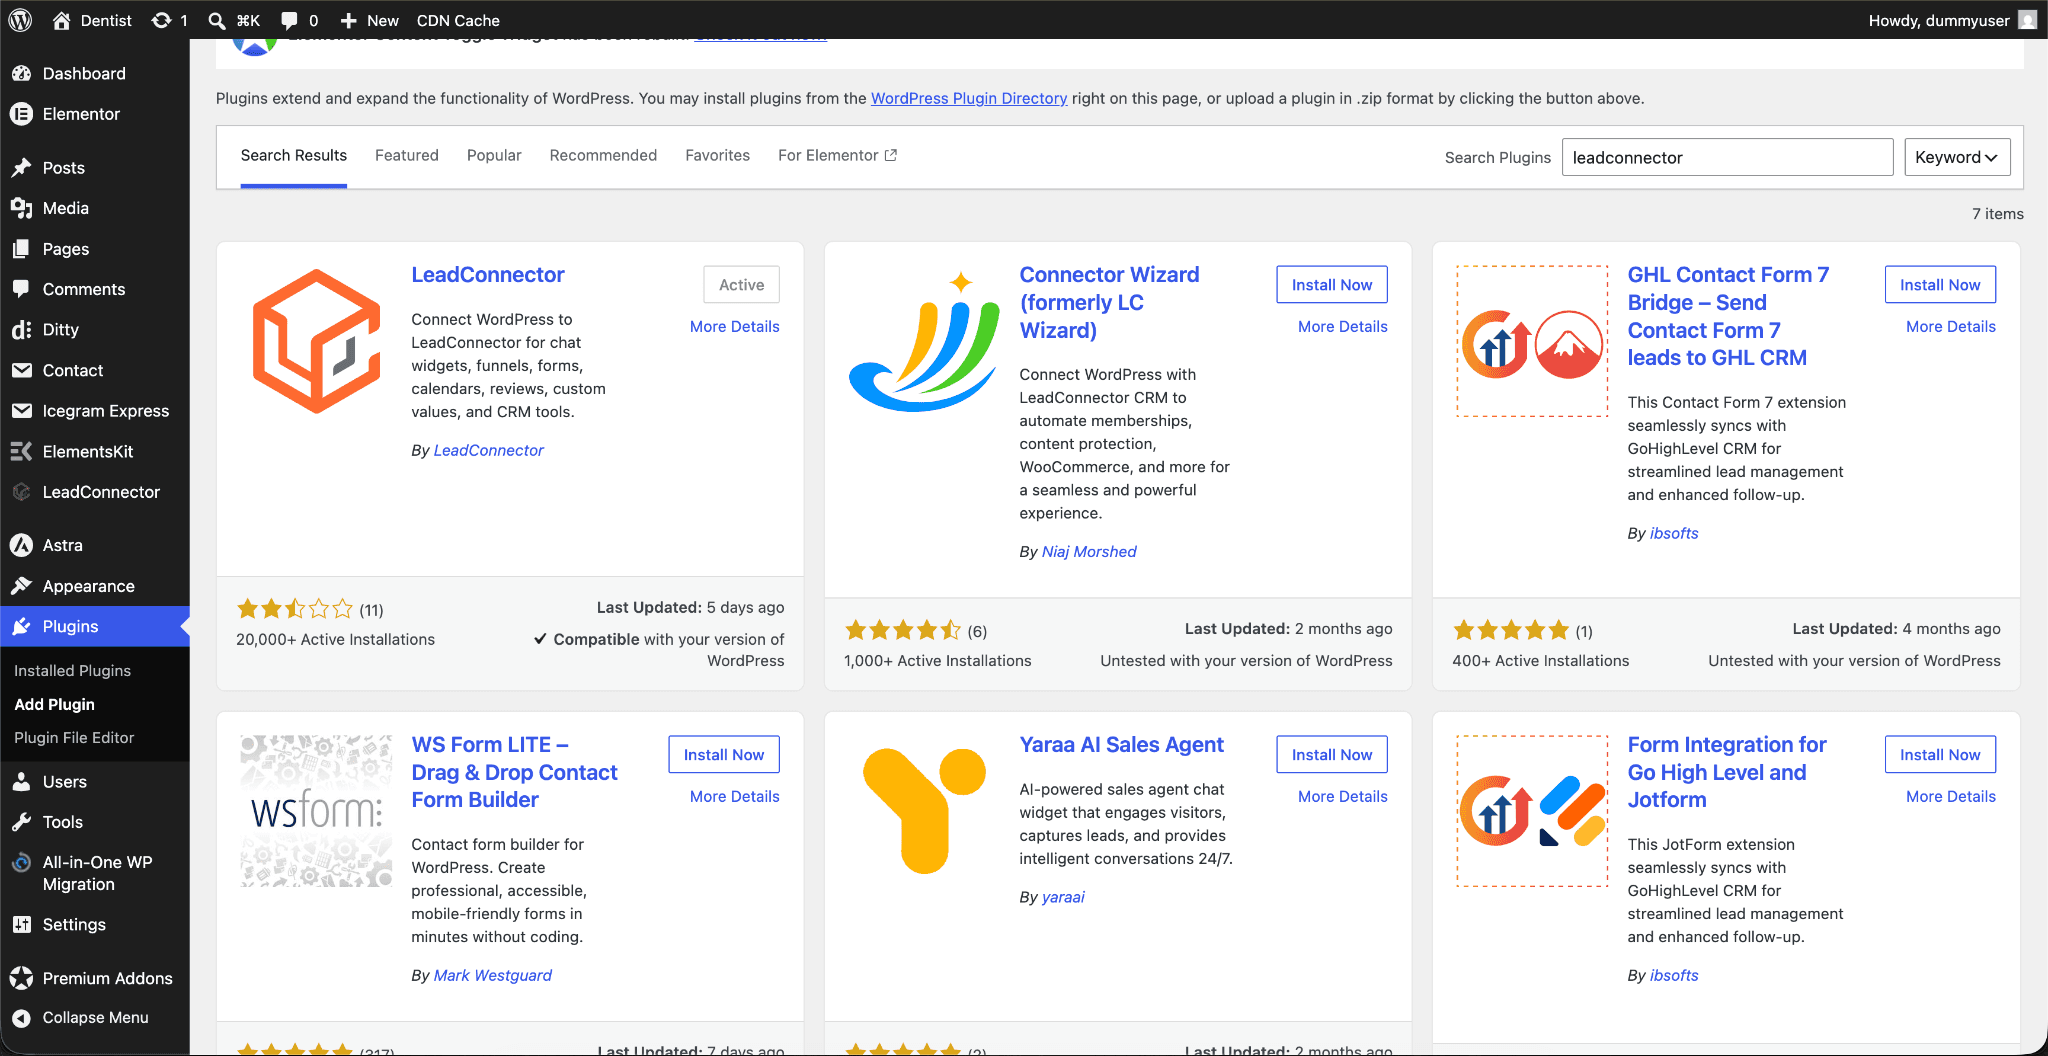Open author Mark Westguard link
The width and height of the screenshot is (2048, 1056).
click(493, 975)
